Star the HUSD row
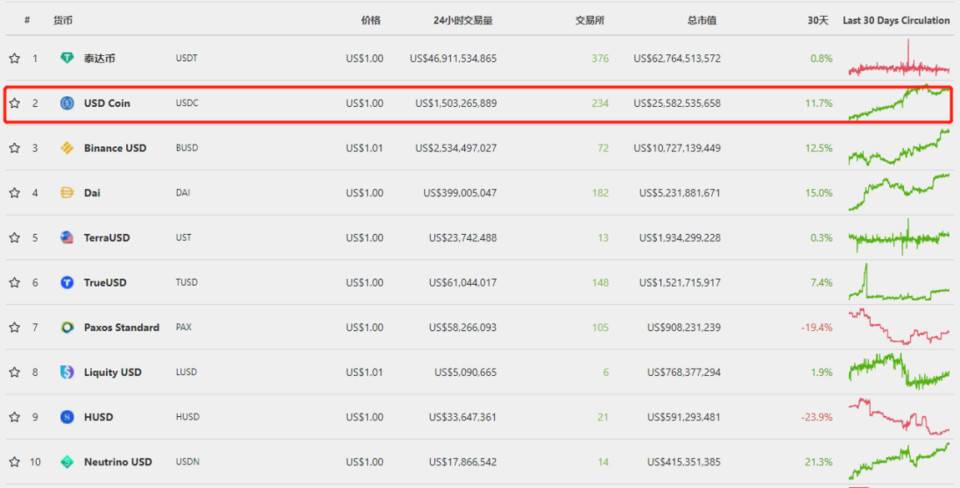The width and height of the screenshot is (960, 488). [15, 417]
